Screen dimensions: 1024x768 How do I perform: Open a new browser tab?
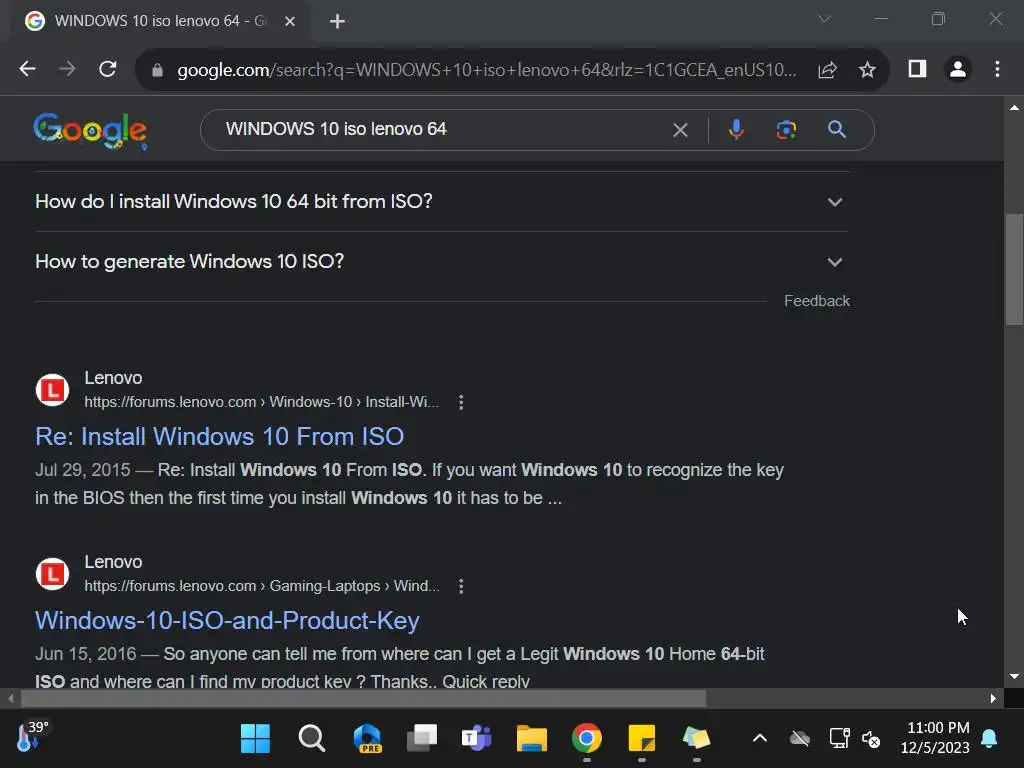point(337,22)
